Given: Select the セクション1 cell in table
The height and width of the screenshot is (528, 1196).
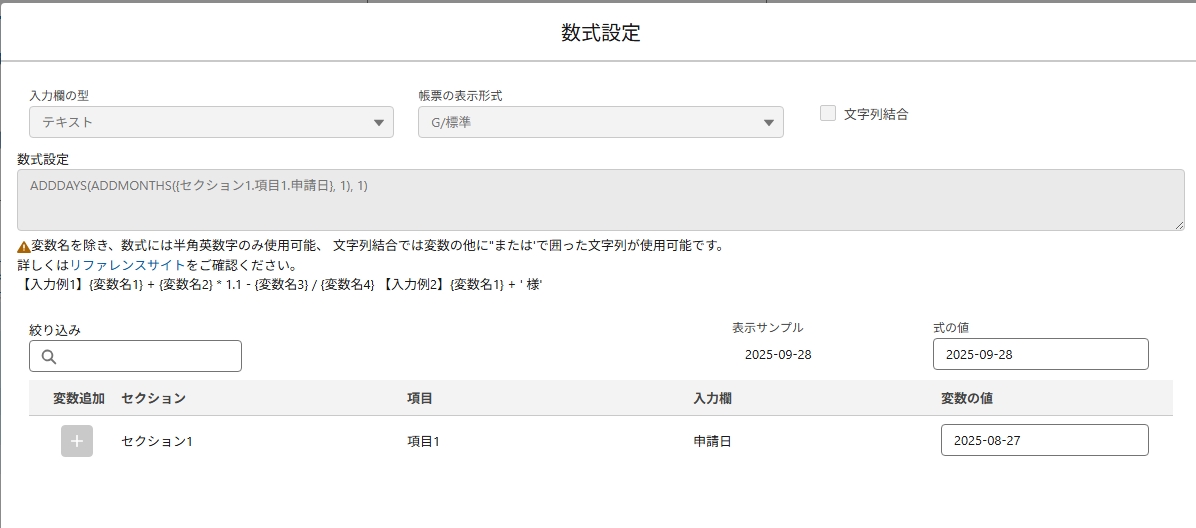Looking at the screenshot, I should [157, 441].
